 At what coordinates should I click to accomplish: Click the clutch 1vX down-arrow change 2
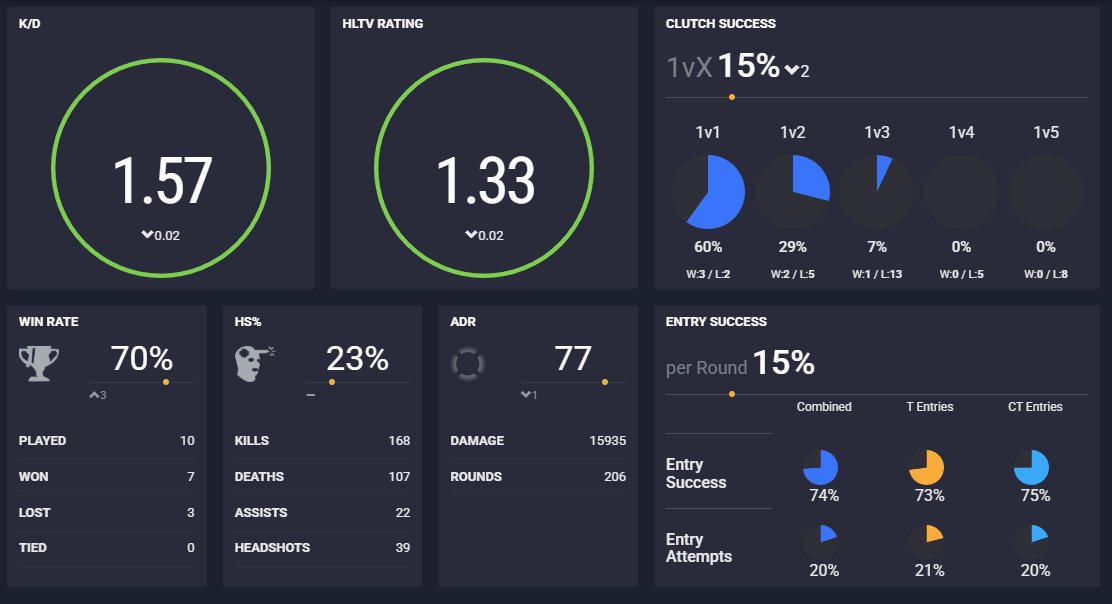(797, 70)
